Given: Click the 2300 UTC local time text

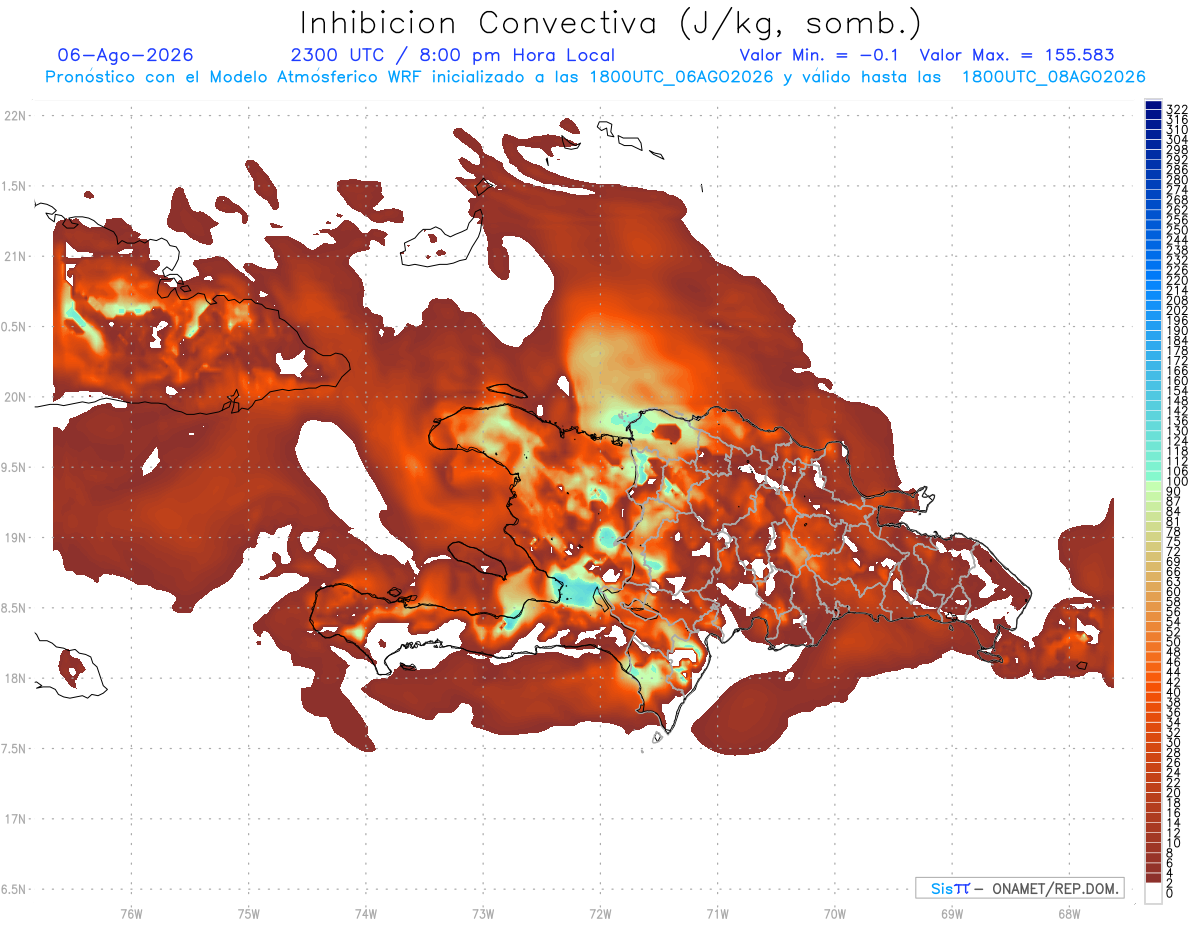Looking at the screenshot, I should [x=453, y=56].
